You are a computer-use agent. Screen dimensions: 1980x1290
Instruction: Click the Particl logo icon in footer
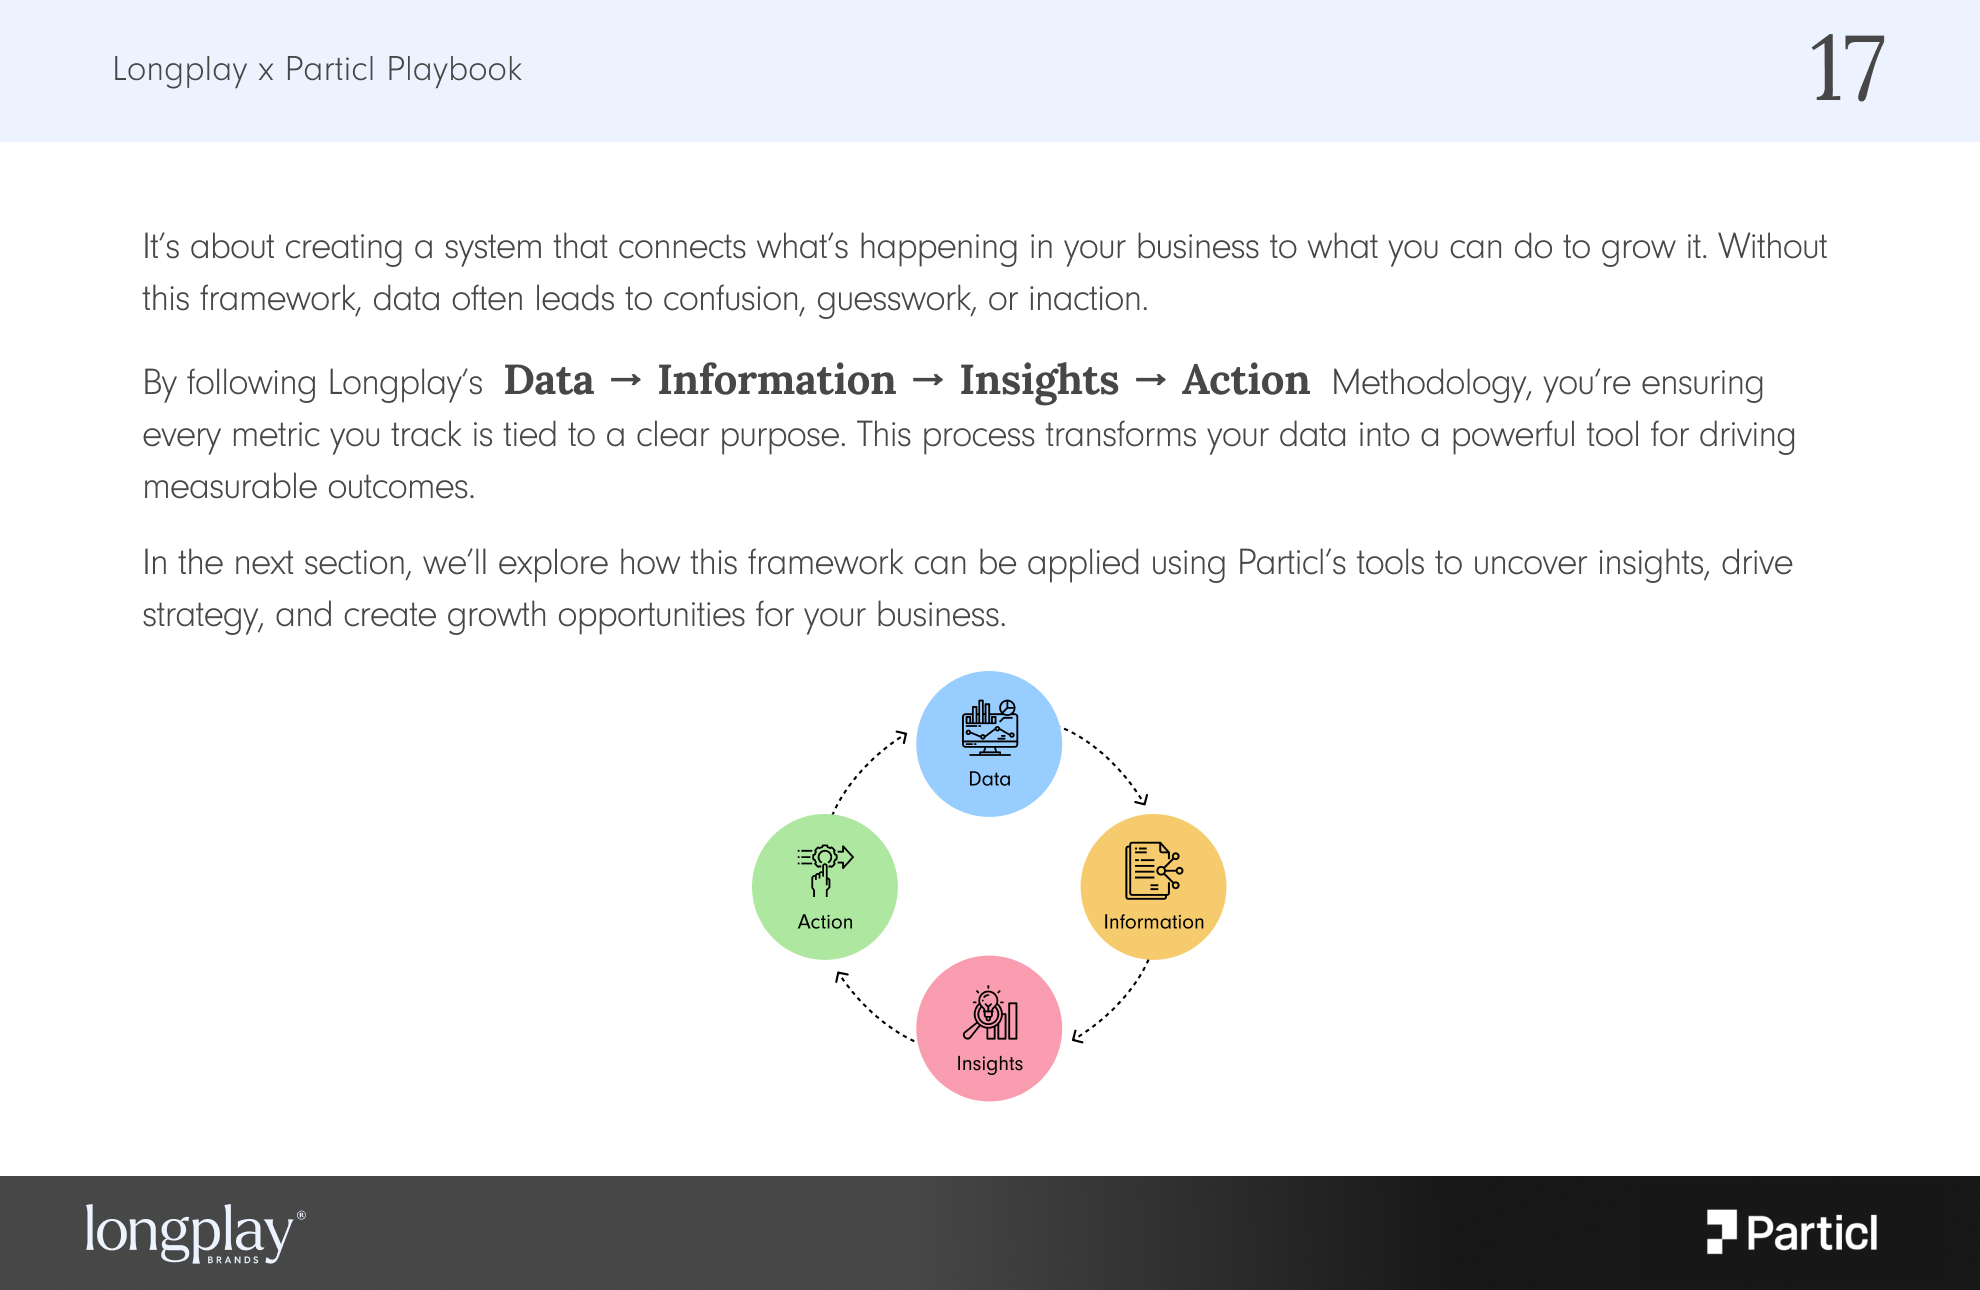1721,1232
